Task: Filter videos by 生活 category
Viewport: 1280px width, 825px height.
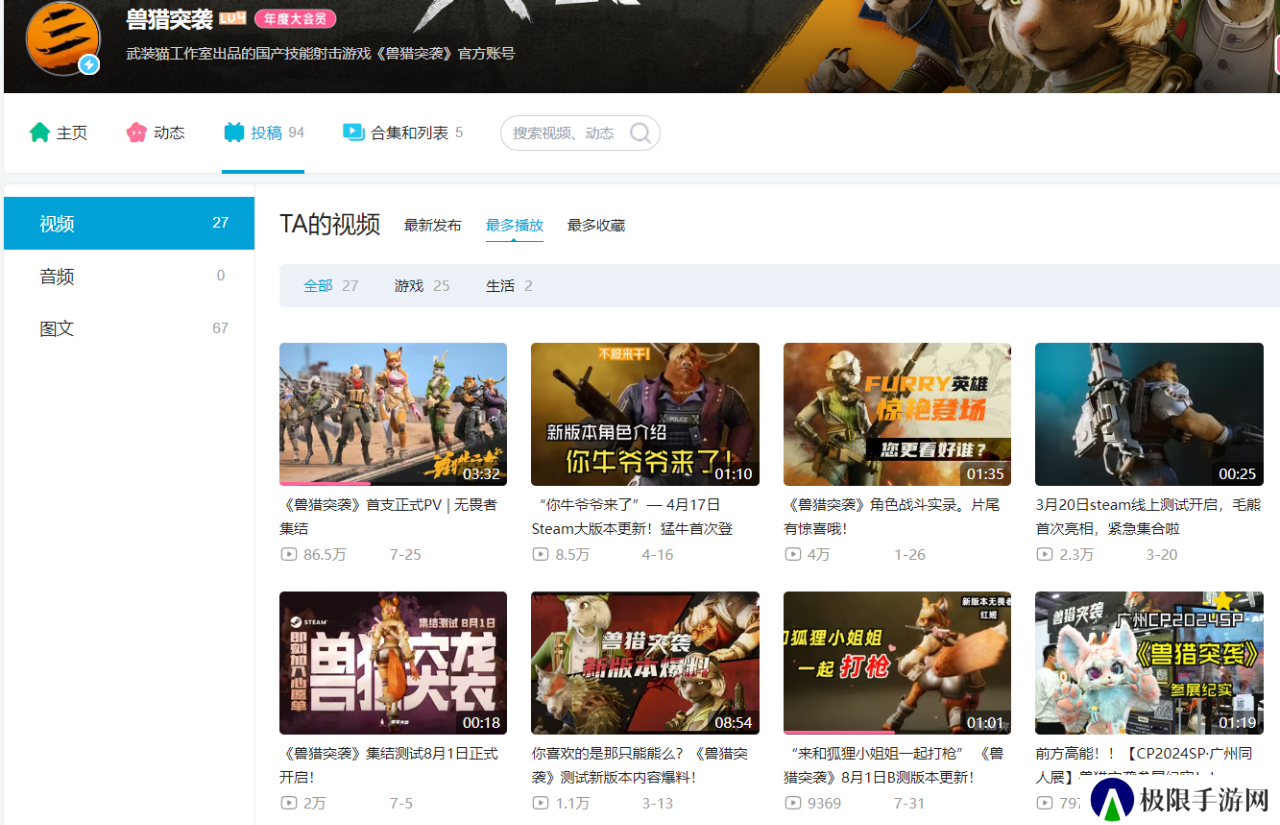Action: coord(509,286)
